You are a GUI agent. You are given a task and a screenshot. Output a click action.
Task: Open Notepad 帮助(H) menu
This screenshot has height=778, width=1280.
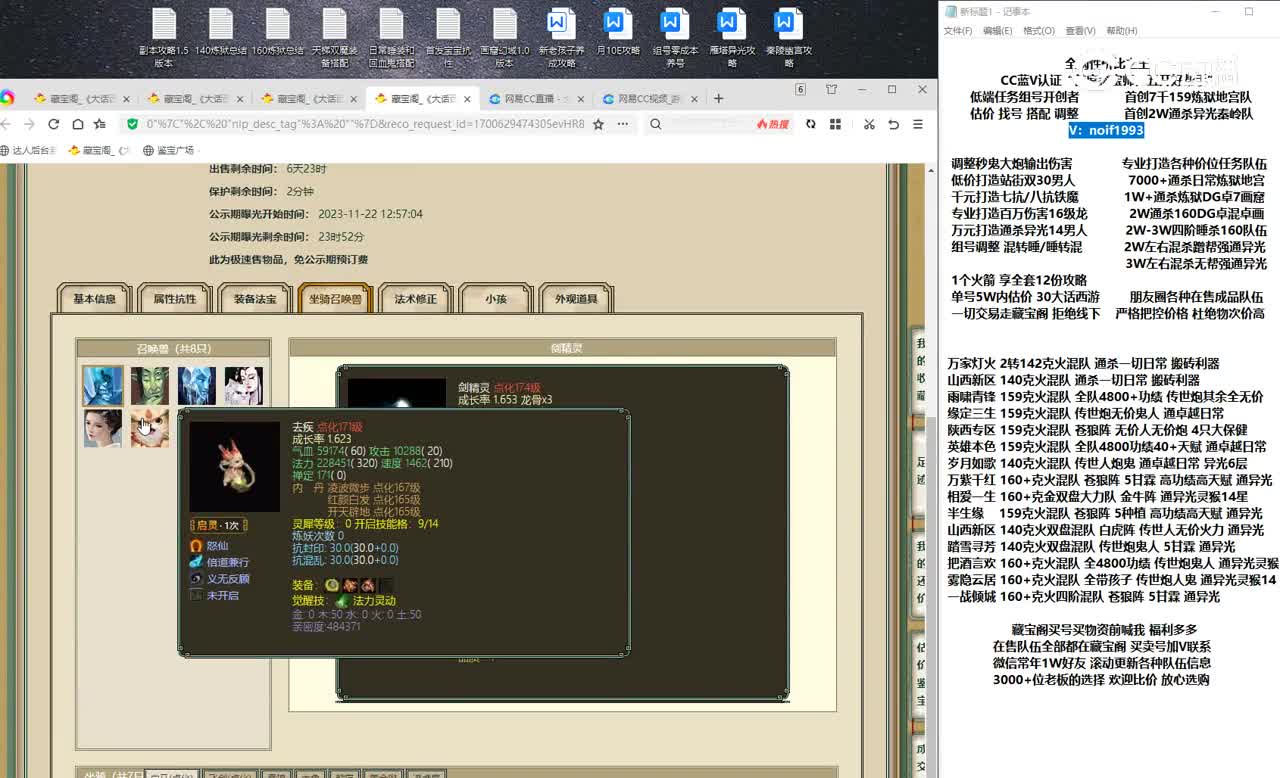click(1122, 31)
